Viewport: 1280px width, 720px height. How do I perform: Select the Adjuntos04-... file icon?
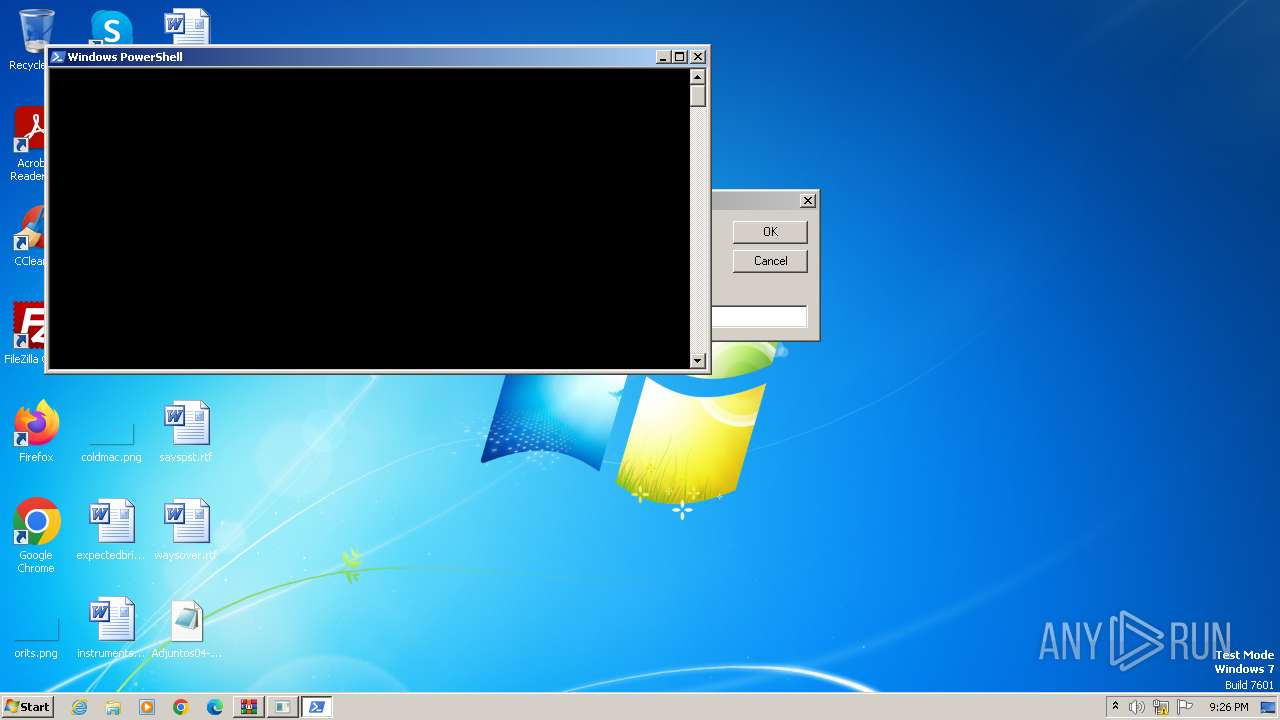coord(186,628)
